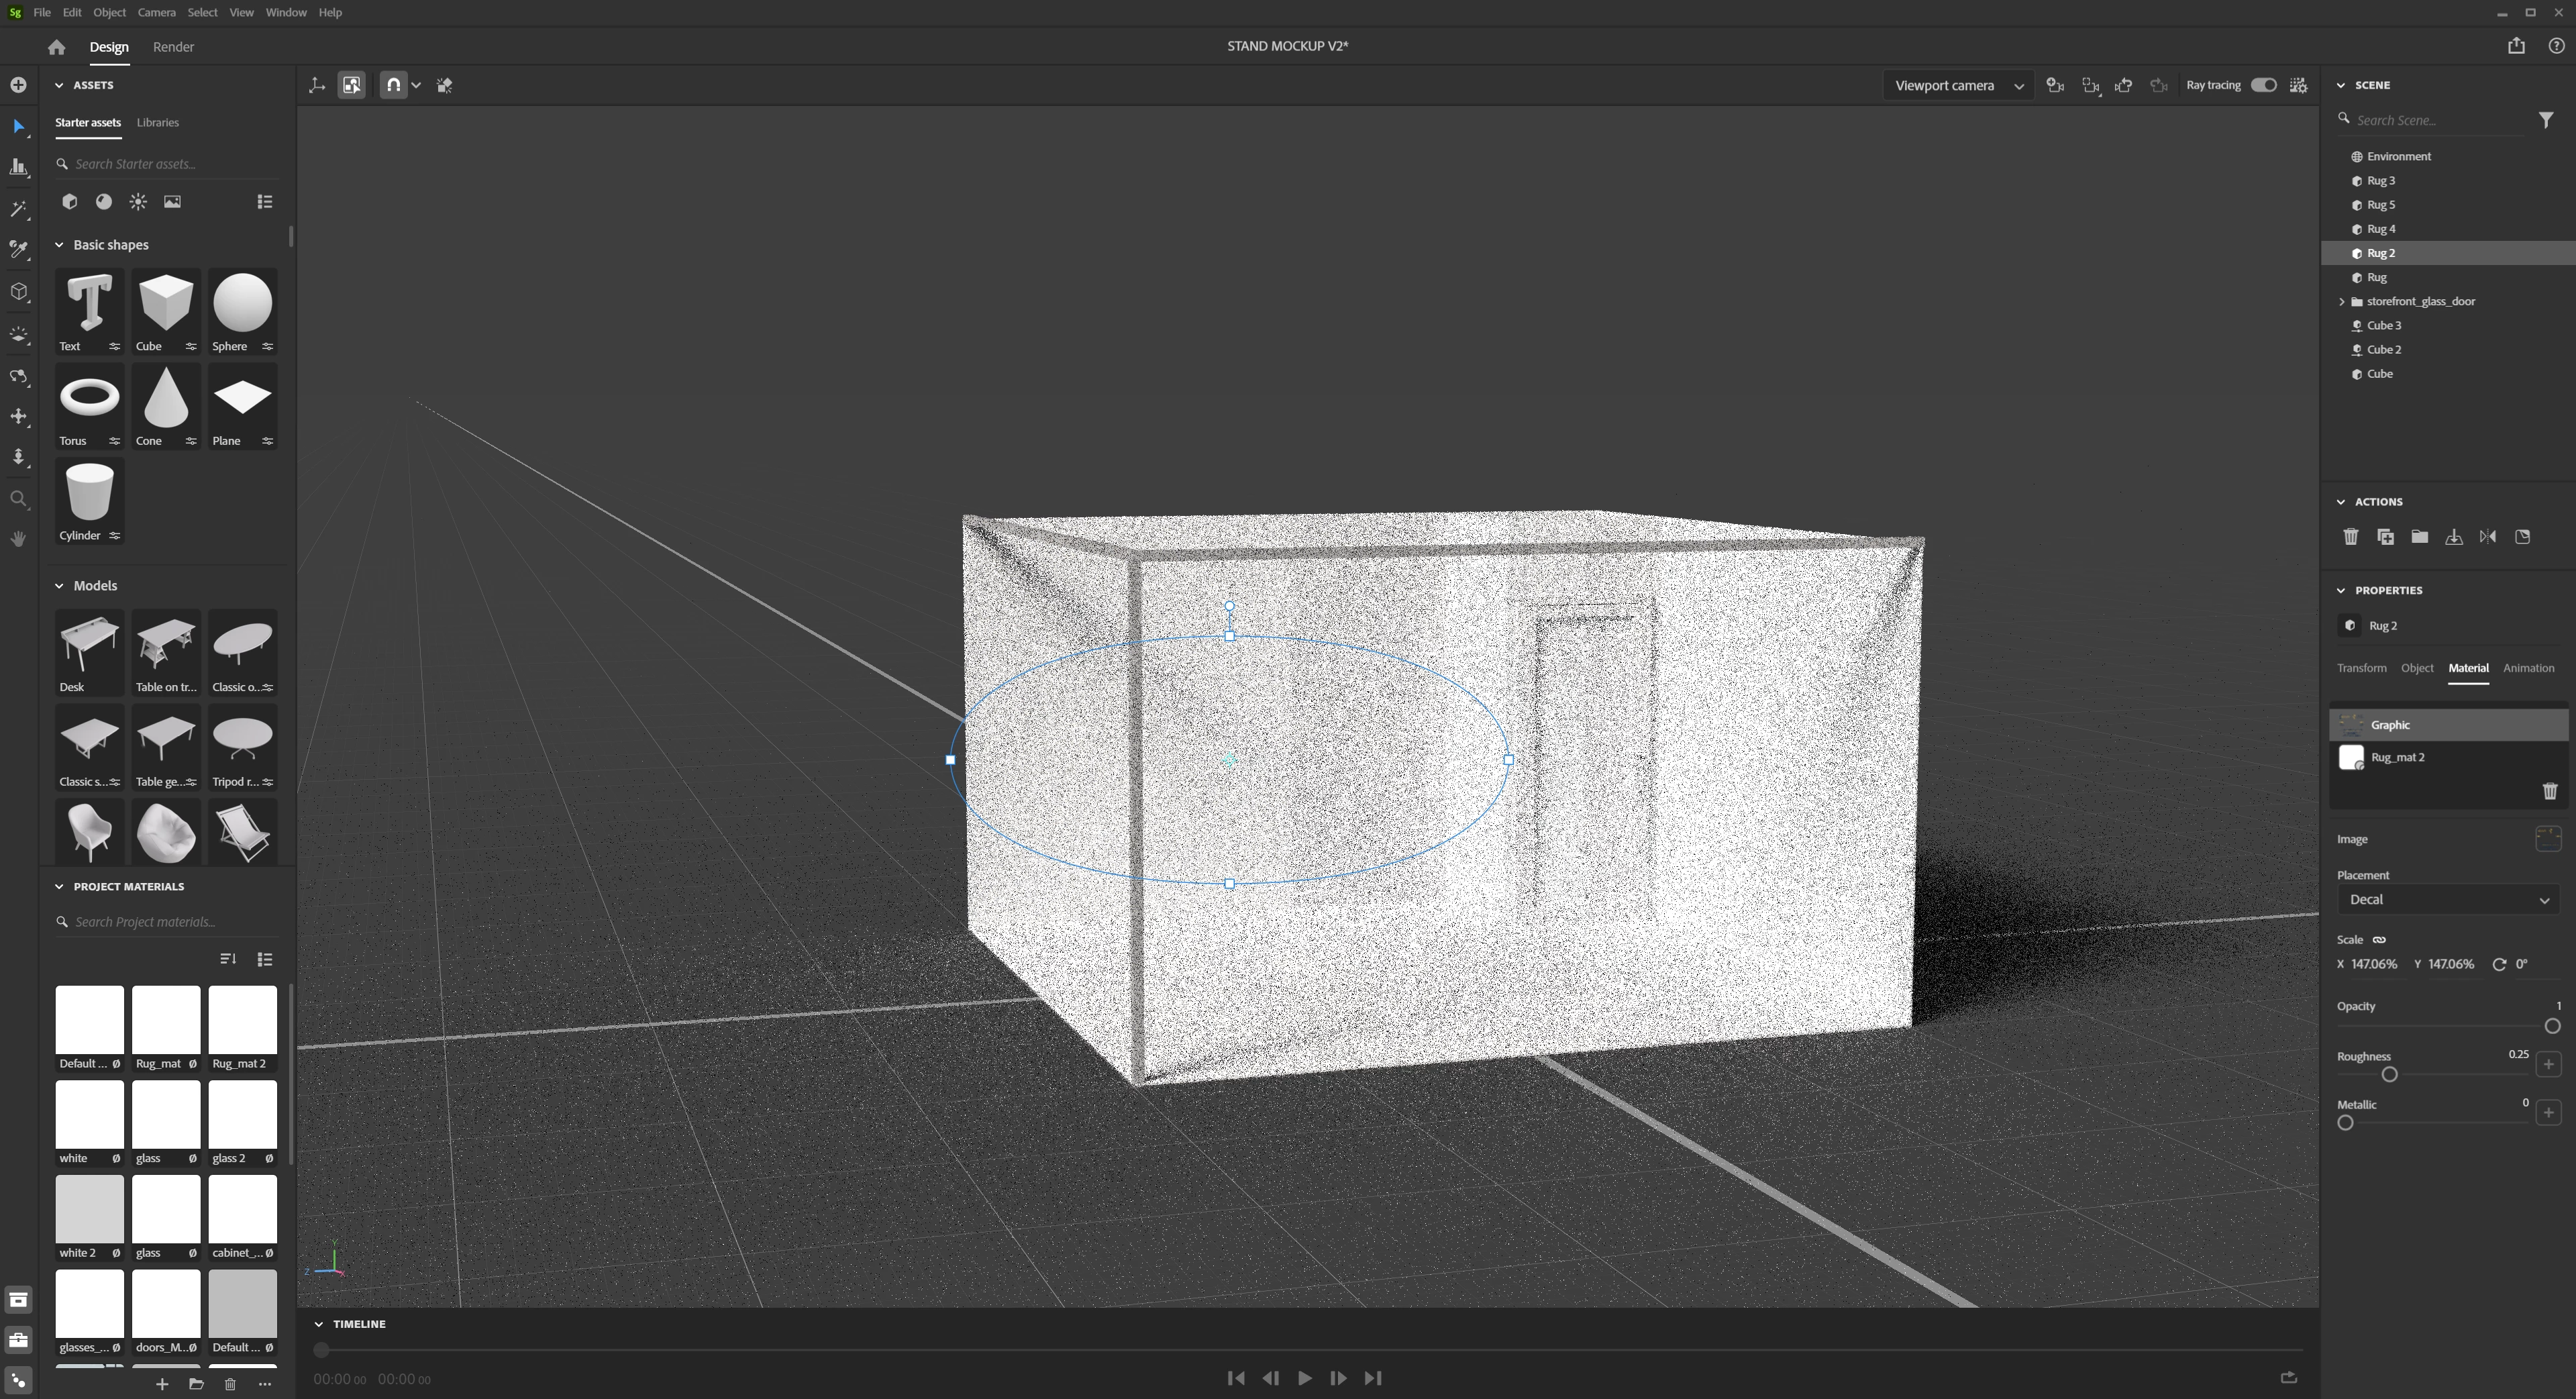
Task: Open the Placement Decal dropdown
Action: pos(2447,900)
